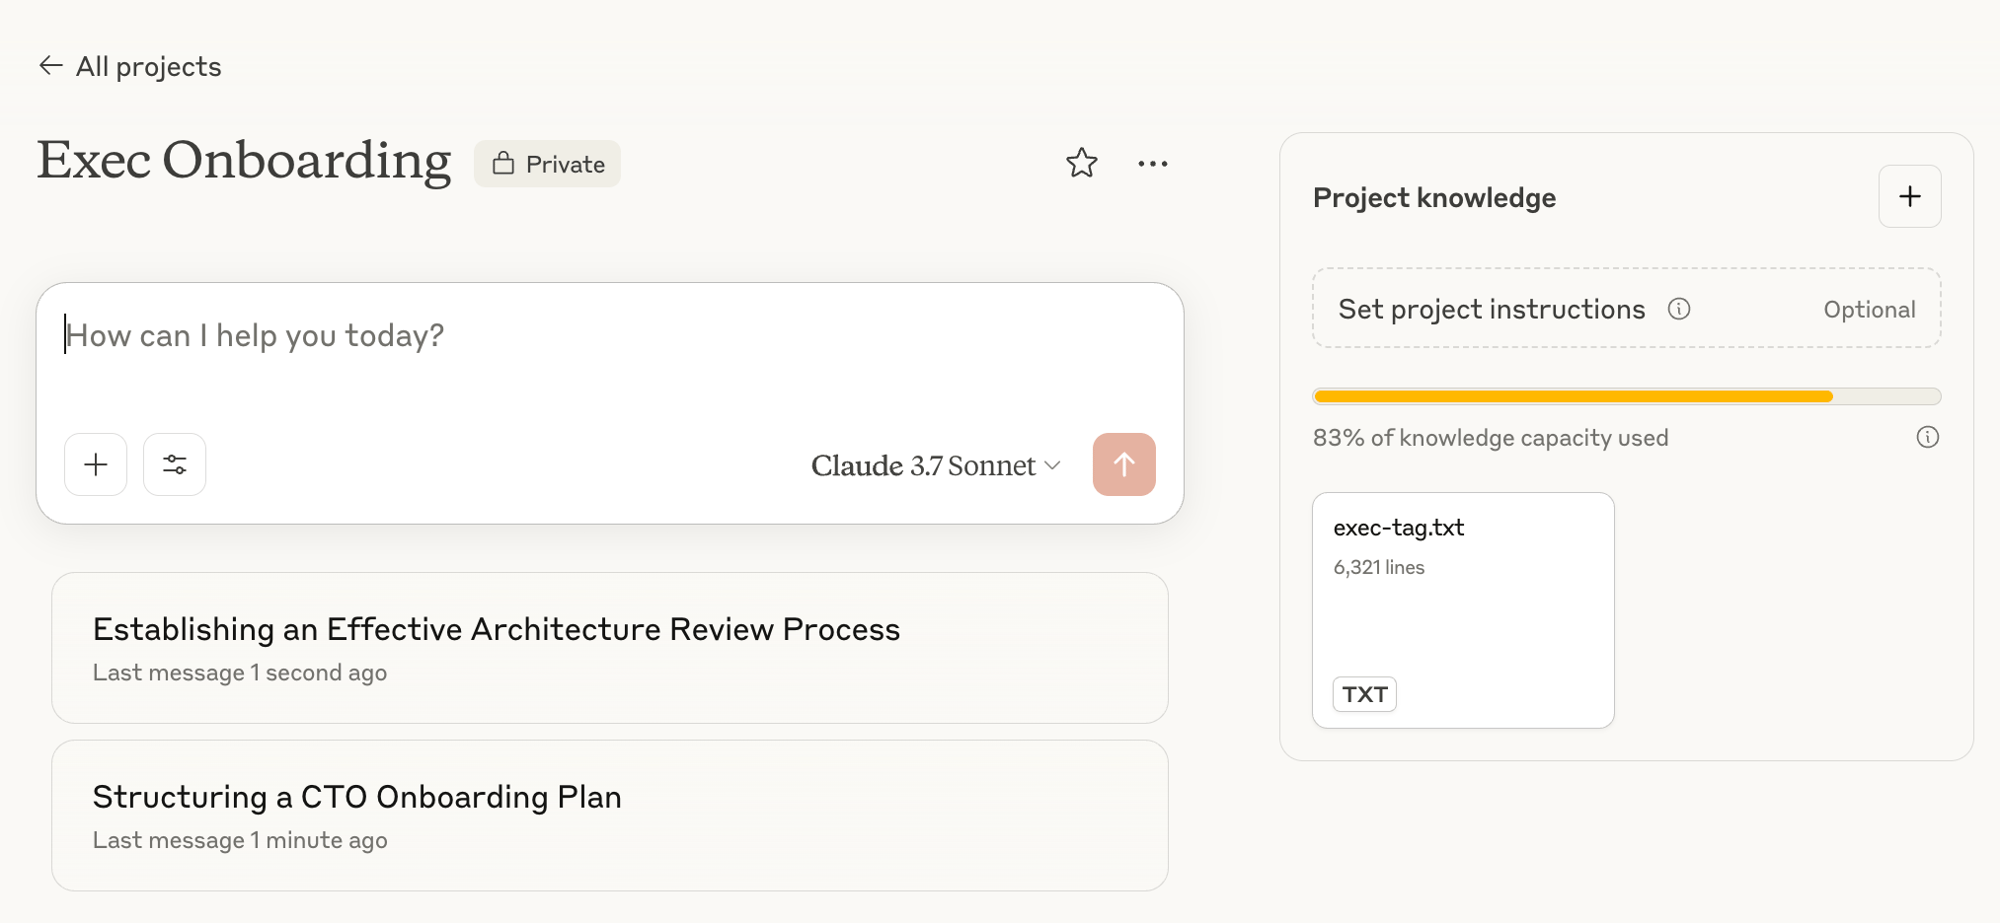Click the back arrow icon
The height and width of the screenshot is (923, 2000).
tap(50, 66)
